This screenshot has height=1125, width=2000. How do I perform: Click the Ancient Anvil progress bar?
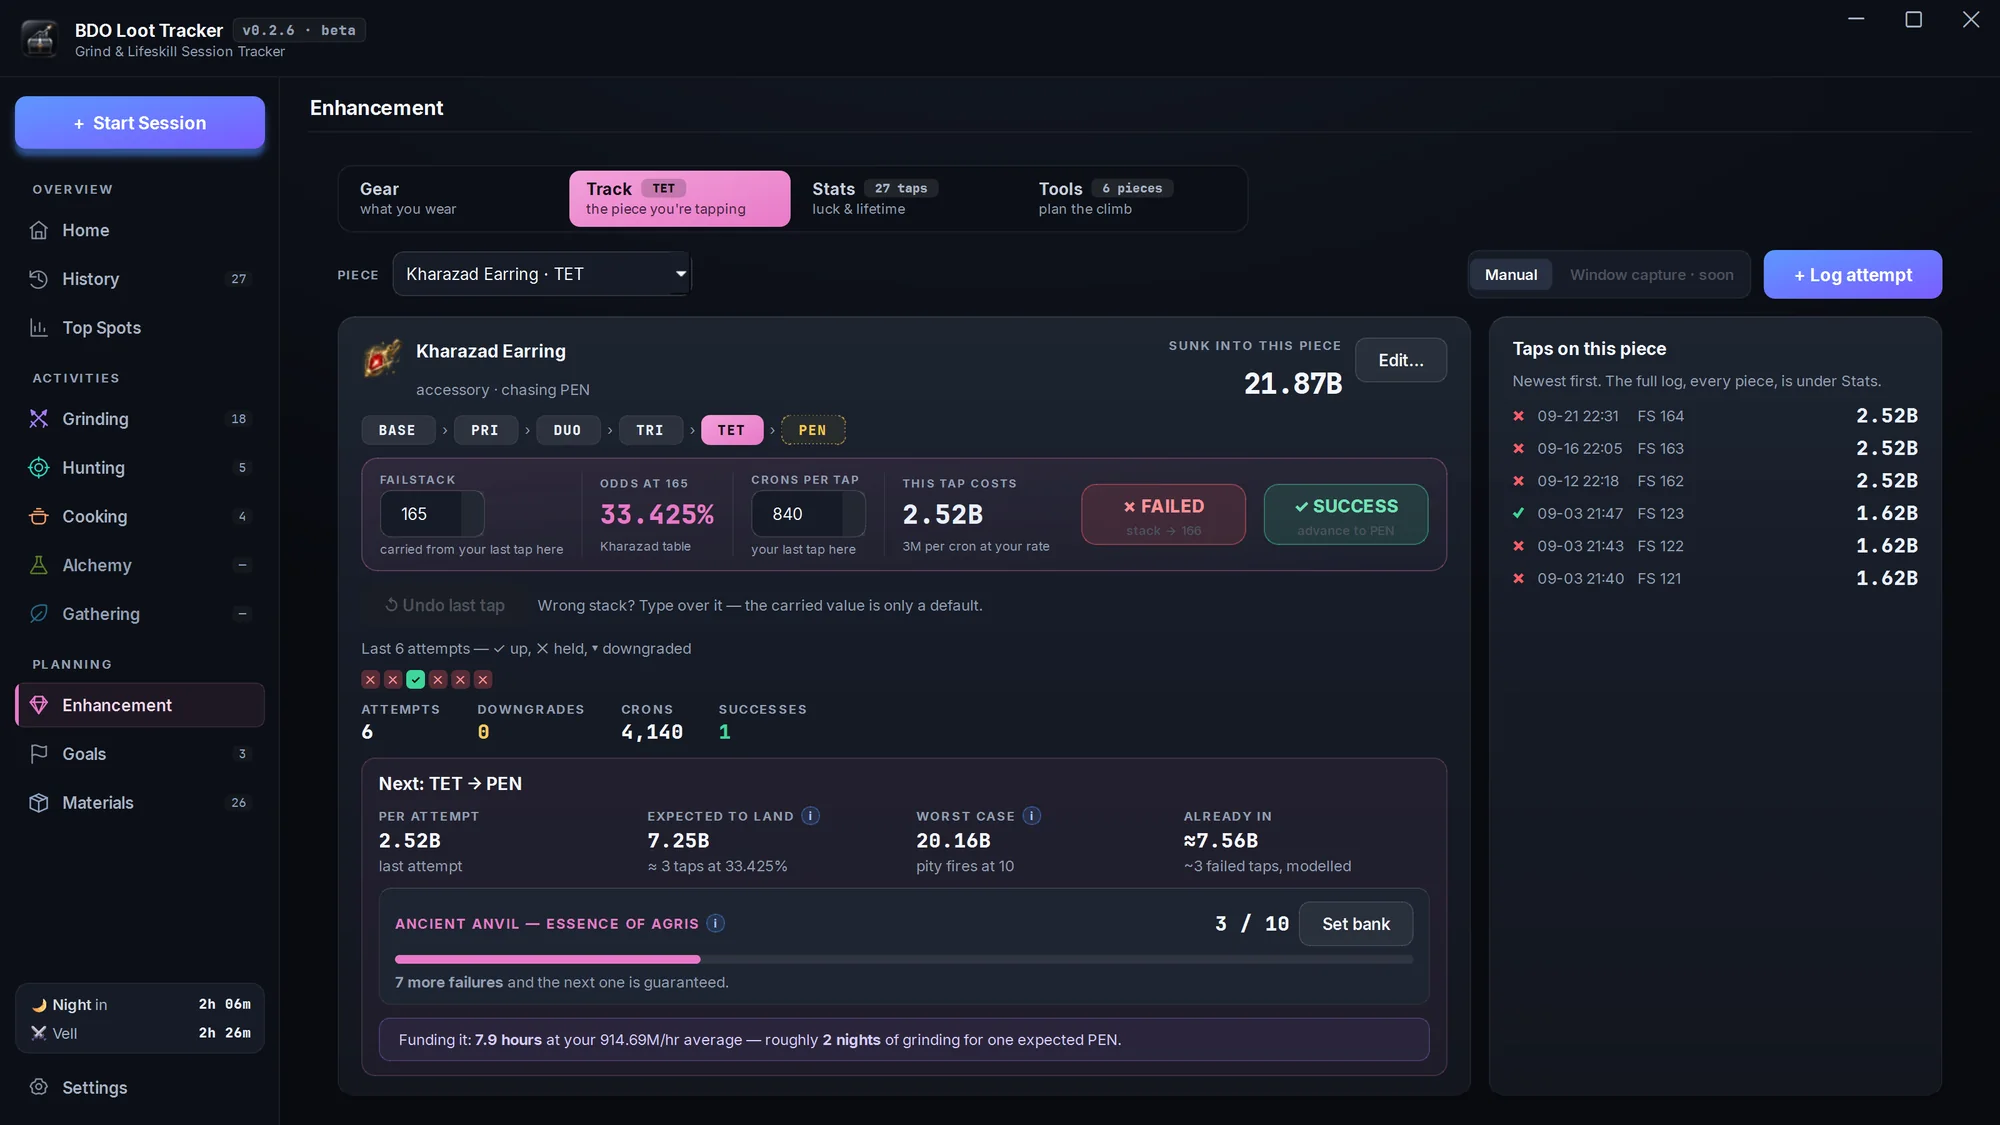903,959
